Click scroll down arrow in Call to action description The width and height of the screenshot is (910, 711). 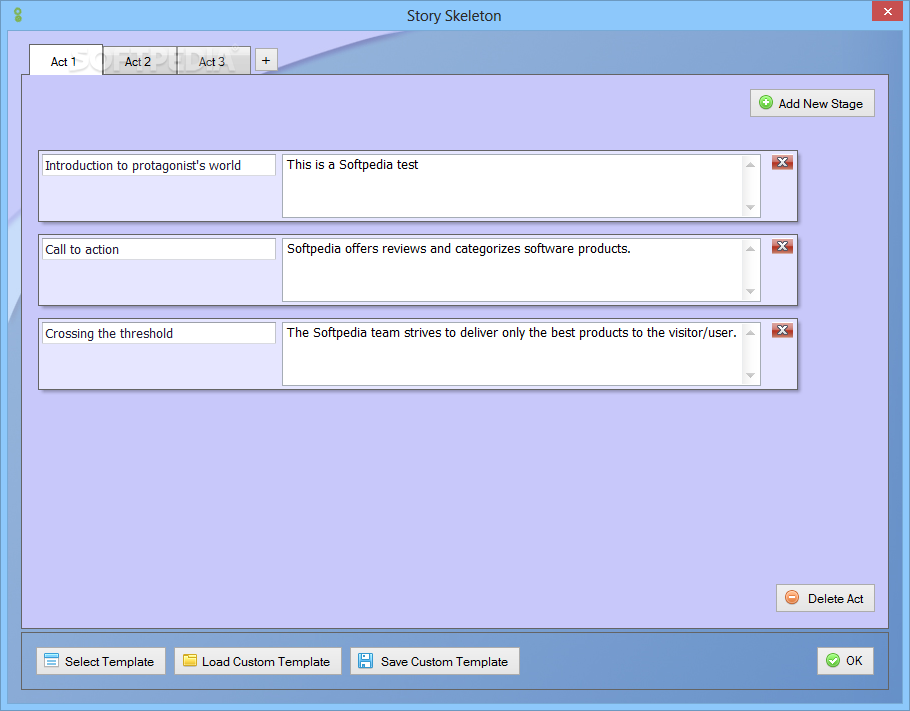(750, 291)
